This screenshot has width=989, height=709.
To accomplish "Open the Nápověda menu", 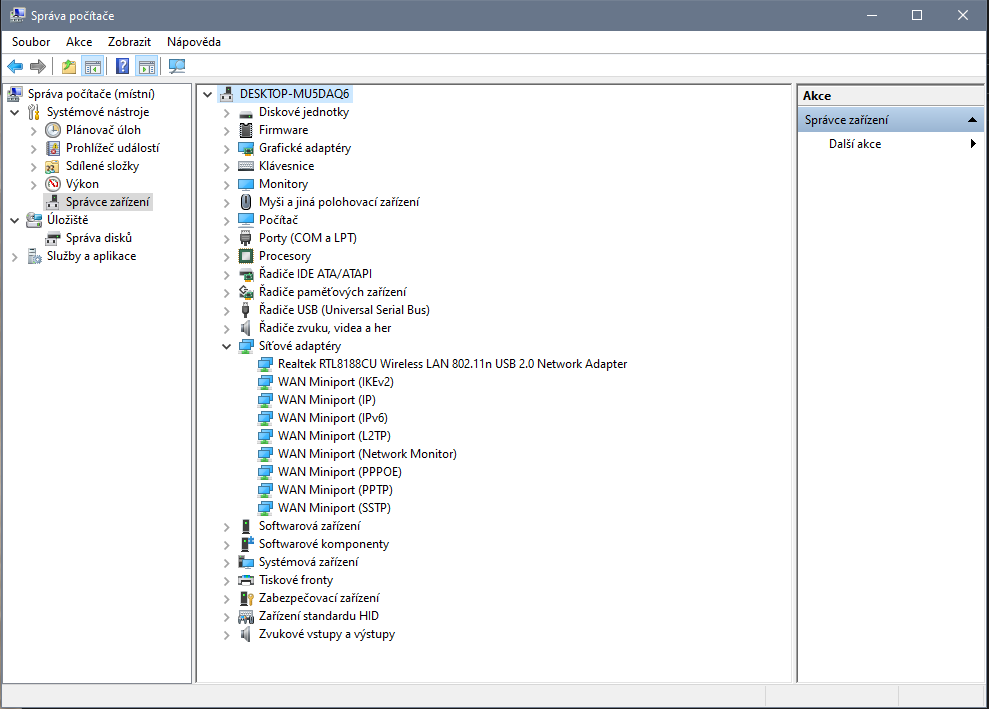I will 194,42.
